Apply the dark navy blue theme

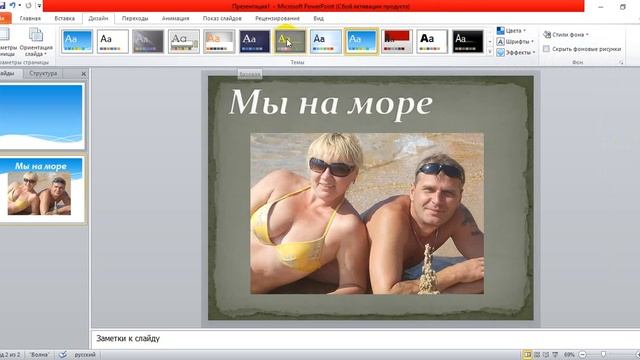[x=255, y=41]
